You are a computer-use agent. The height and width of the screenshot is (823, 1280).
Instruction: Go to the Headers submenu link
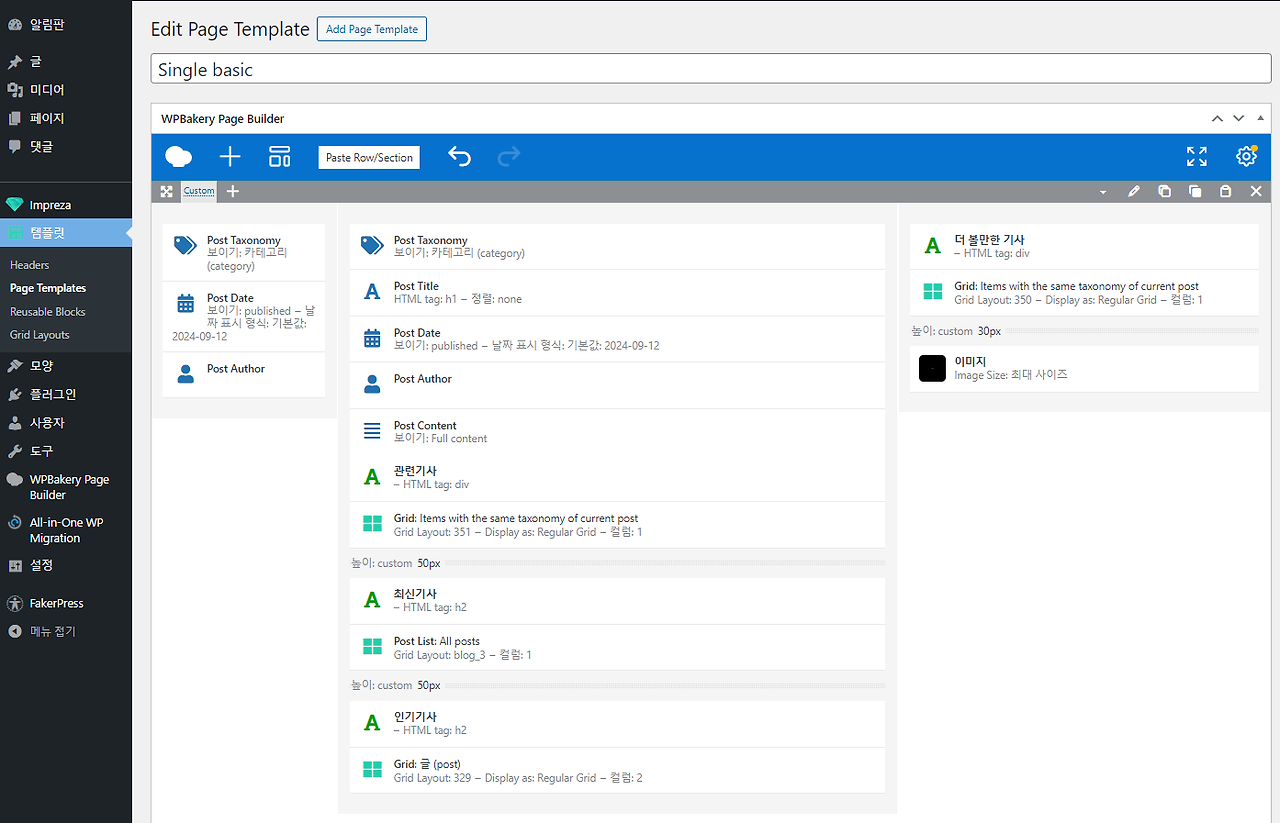coord(30,265)
